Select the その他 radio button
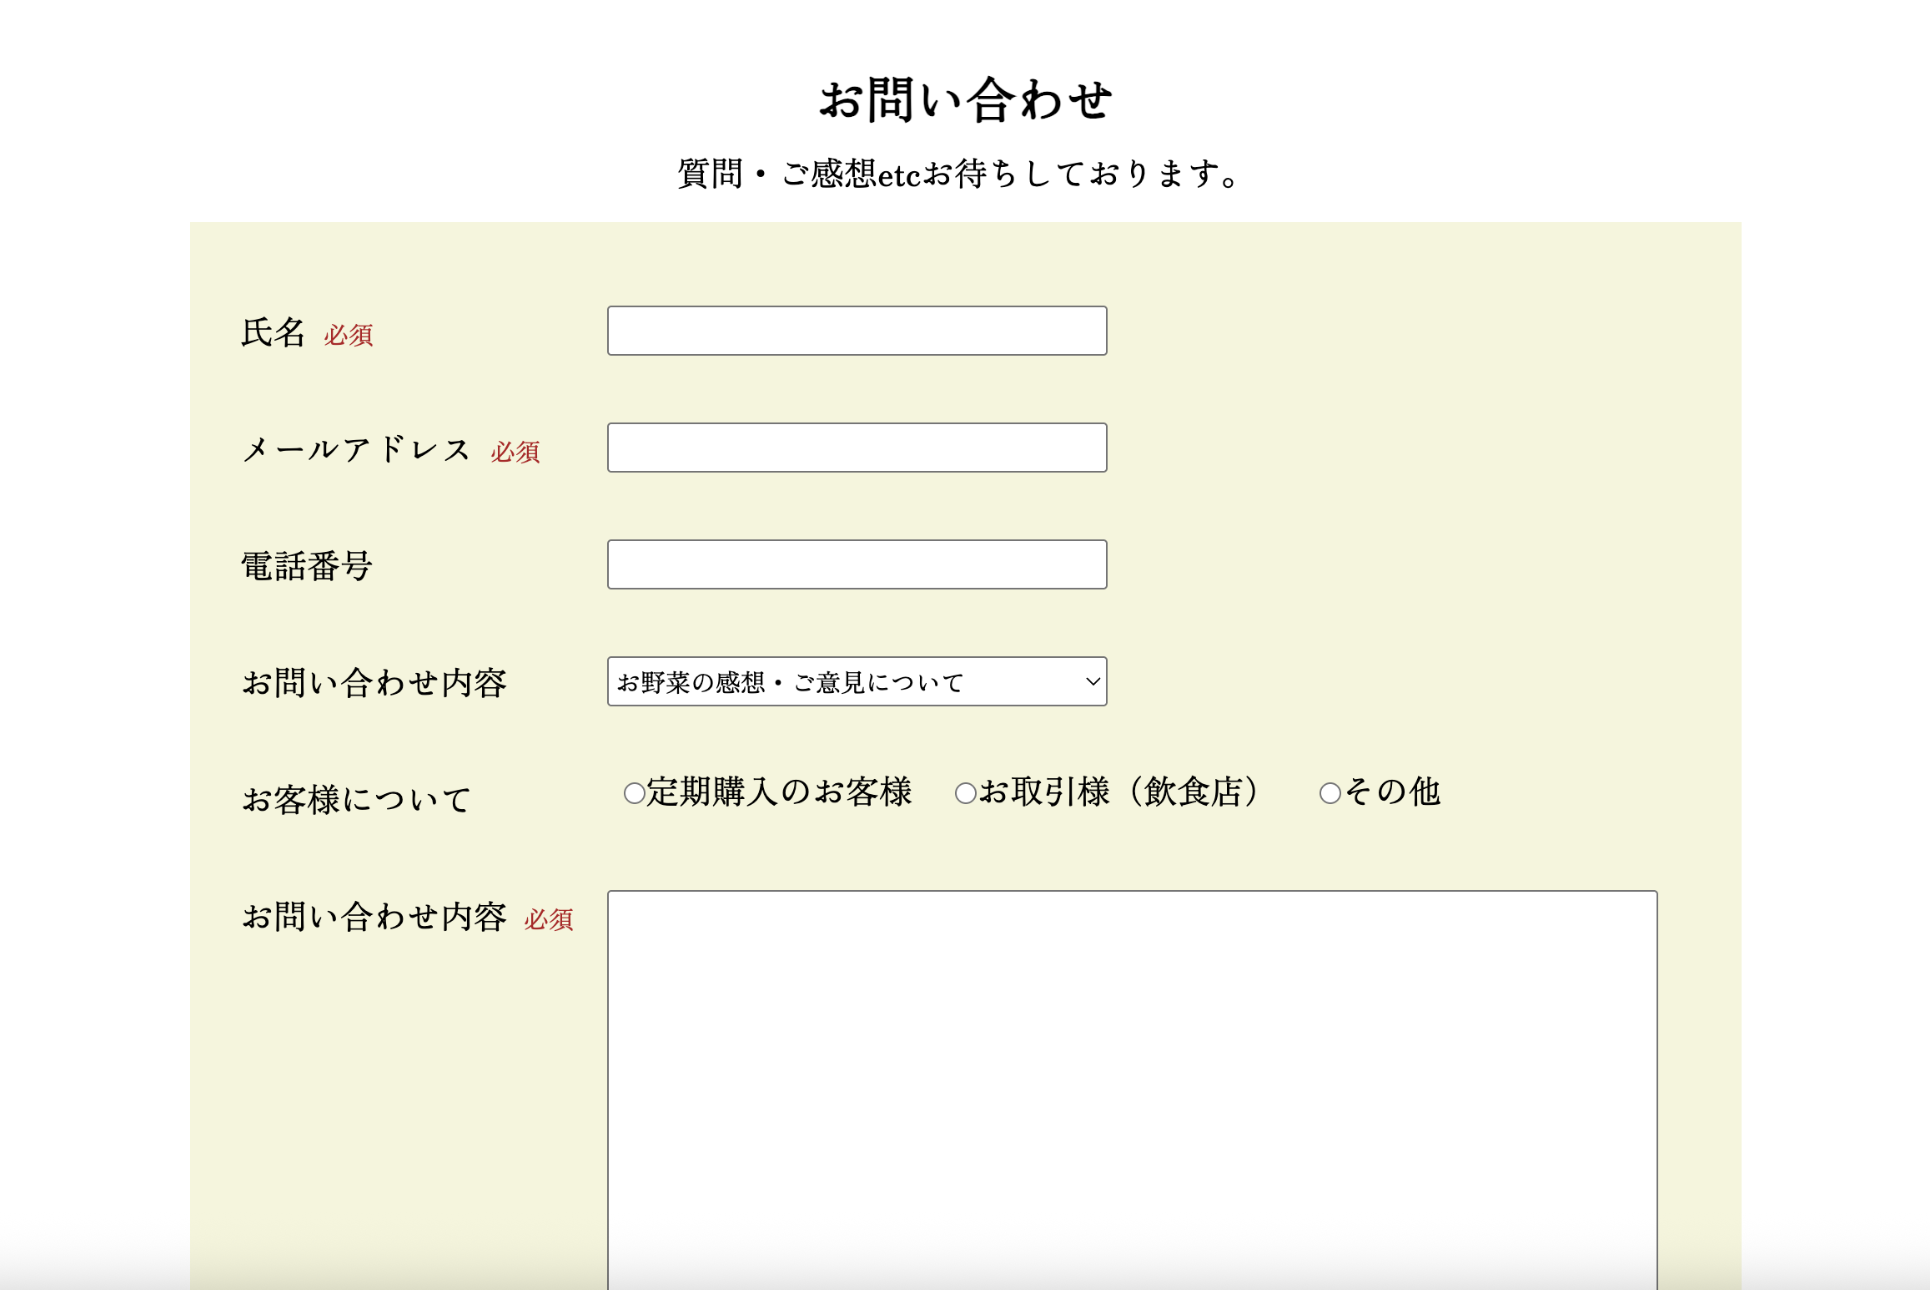1930x1290 pixels. point(1329,794)
